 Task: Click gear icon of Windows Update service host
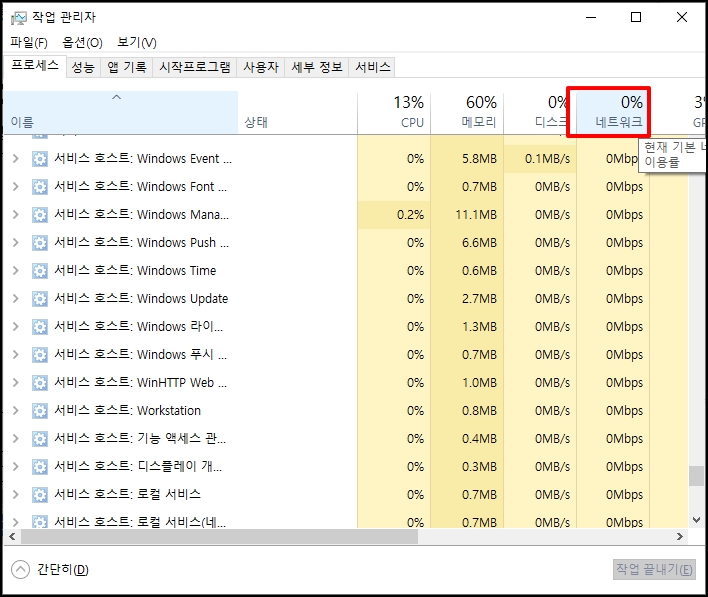pyautogui.click(x=40, y=299)
